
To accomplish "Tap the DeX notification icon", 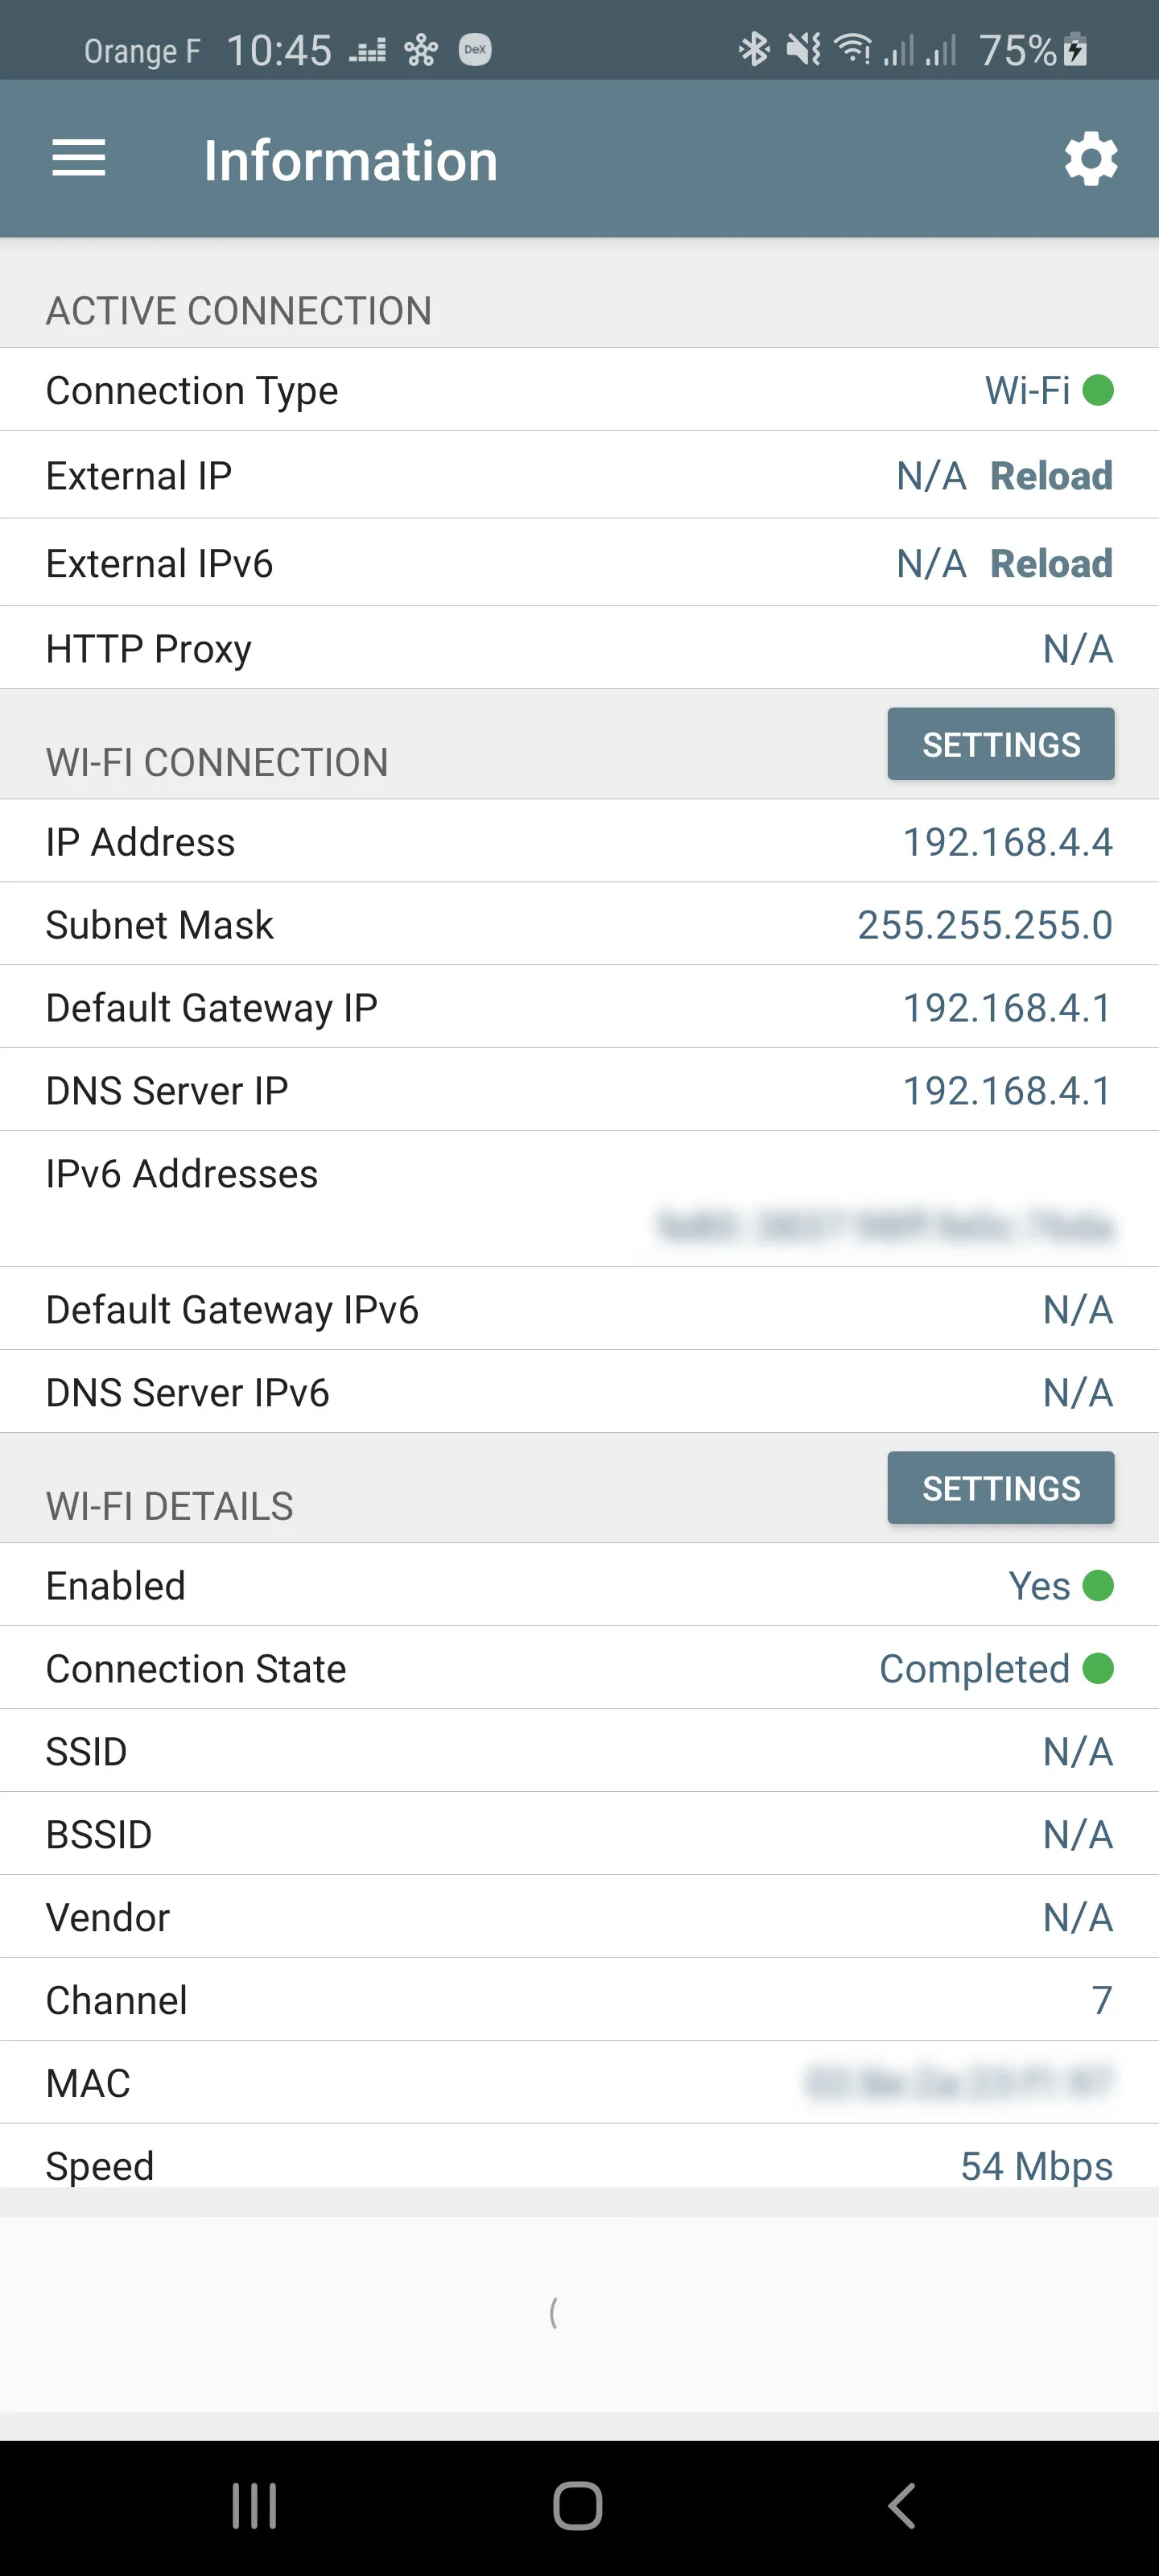I will pyautogui.click(x=475, y=49).
